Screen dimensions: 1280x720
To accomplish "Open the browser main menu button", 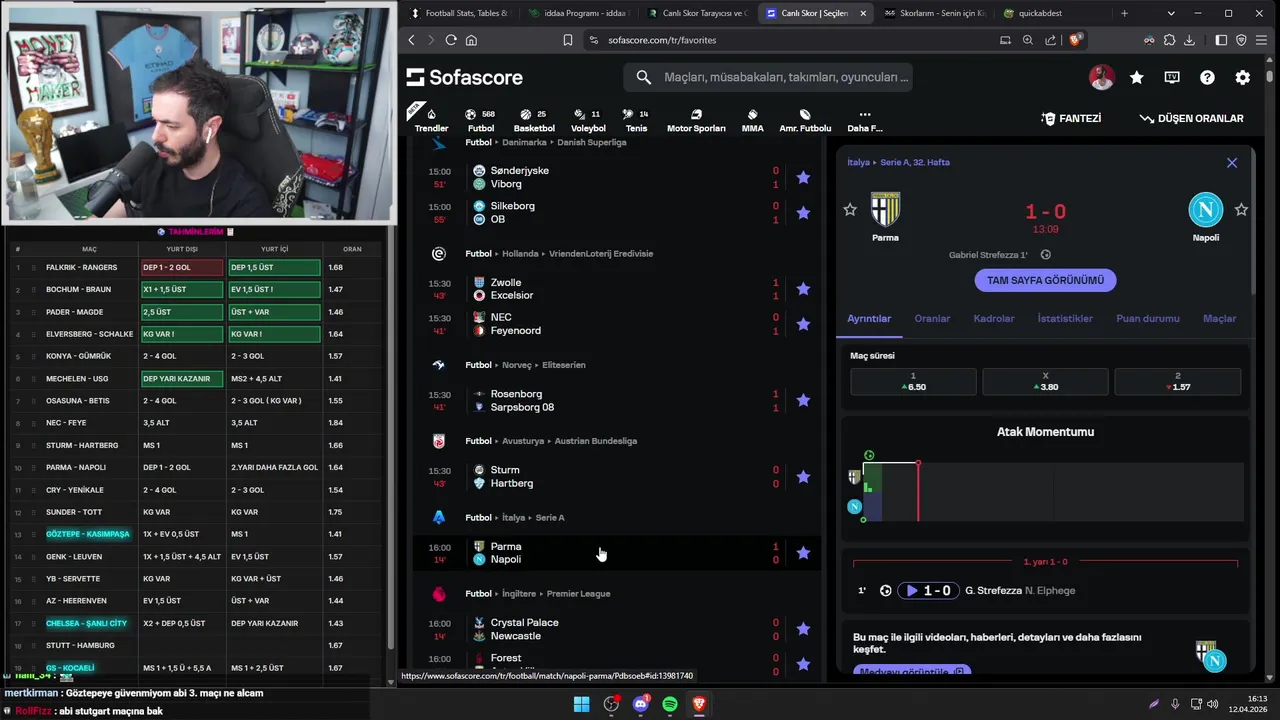I will (1261, 40).
